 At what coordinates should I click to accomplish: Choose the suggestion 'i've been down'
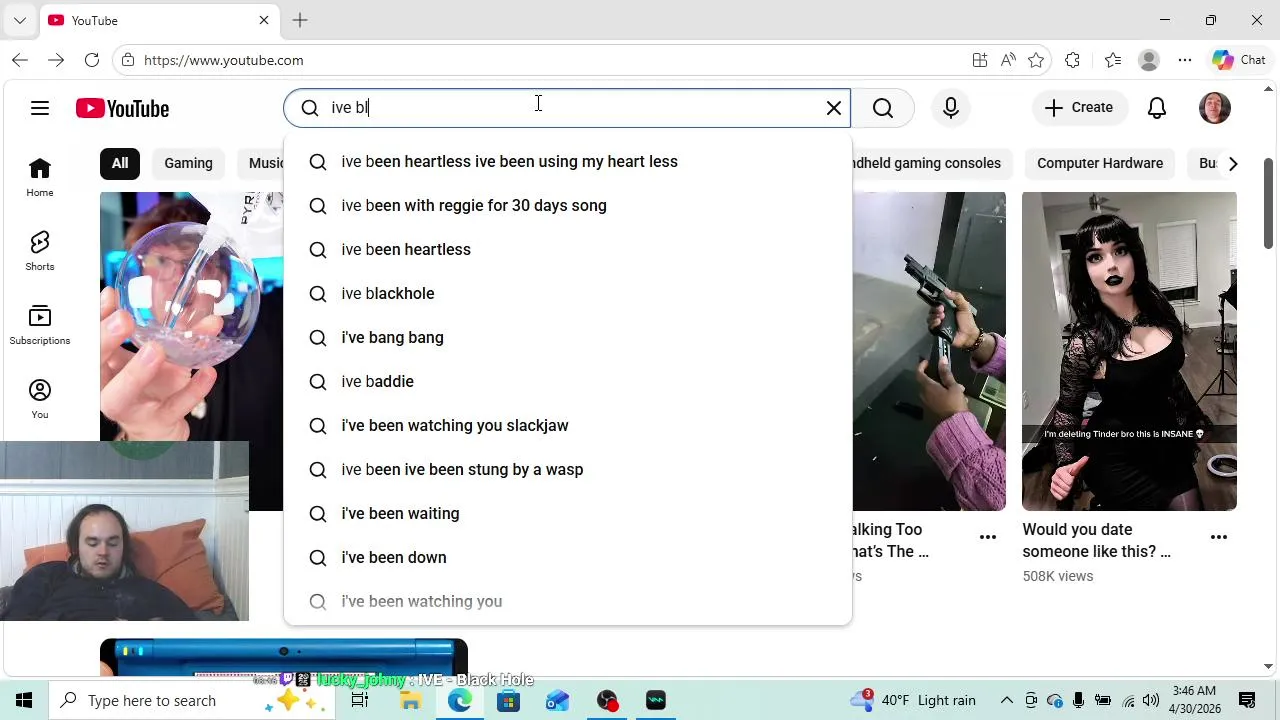tap(568, 557)
